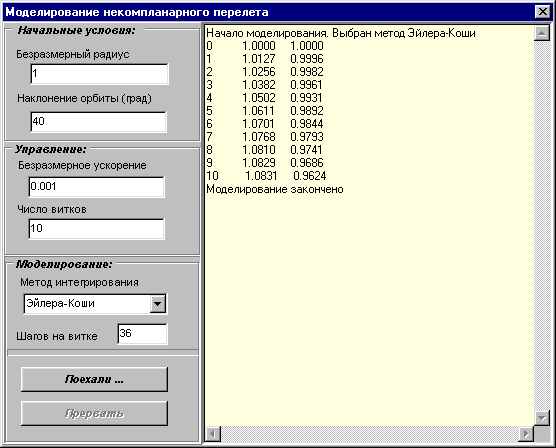The height and width of the screenshot is (448, 556).
Task: Click the value 1.0256 in row 2
Action: [259, 72]
